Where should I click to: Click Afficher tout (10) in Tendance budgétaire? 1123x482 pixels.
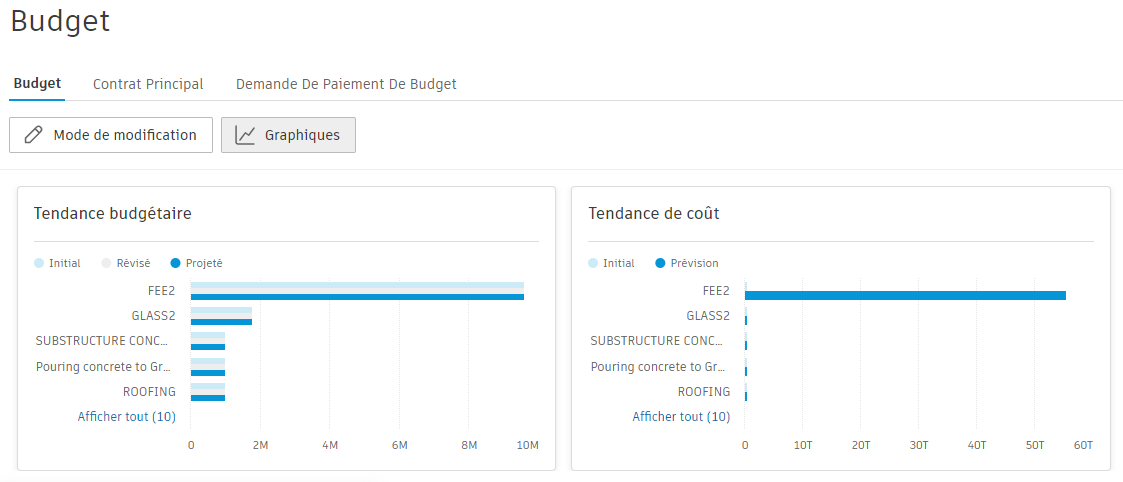point(127,416)
